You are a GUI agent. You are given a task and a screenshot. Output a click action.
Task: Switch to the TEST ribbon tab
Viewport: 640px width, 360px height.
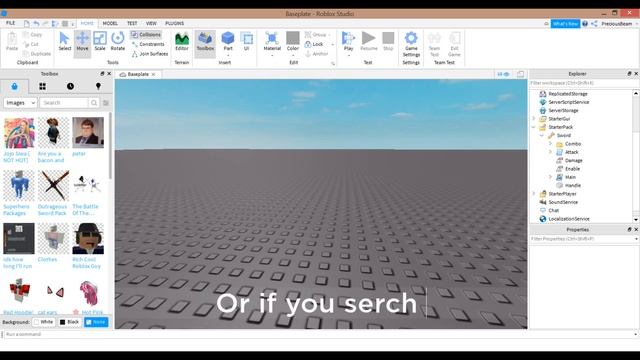click(x=132, y=23)
